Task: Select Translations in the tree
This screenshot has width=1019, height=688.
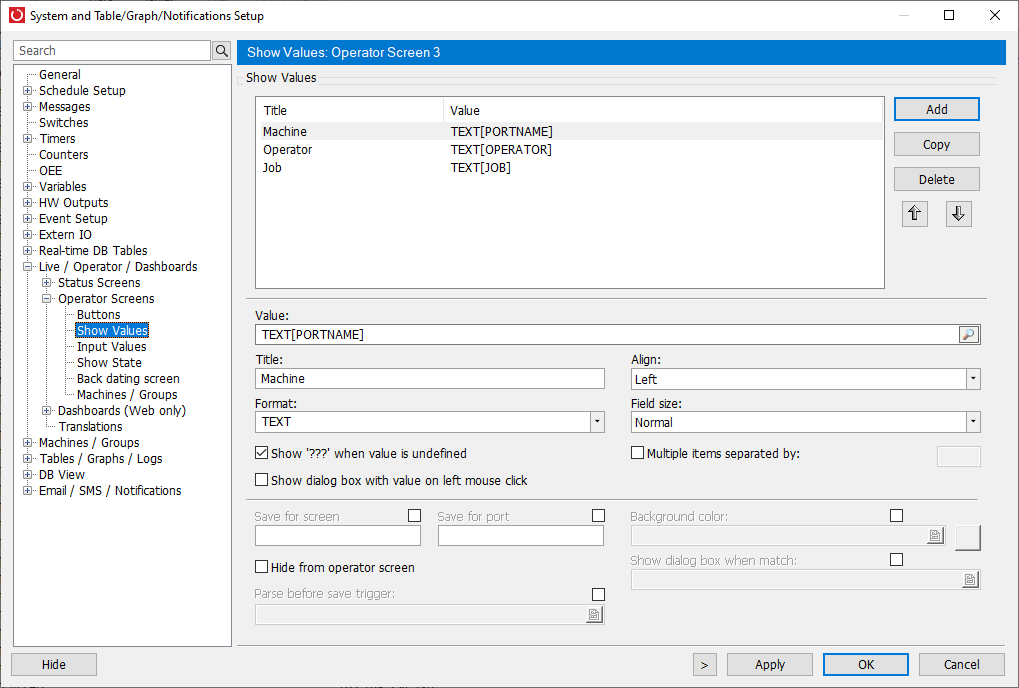Action: 90,427
